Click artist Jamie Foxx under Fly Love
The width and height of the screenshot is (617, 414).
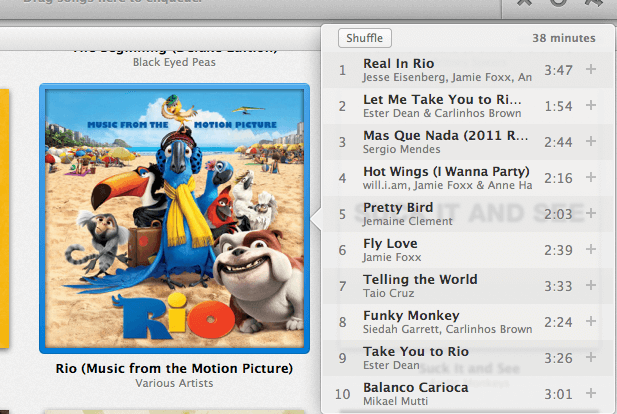392,257
